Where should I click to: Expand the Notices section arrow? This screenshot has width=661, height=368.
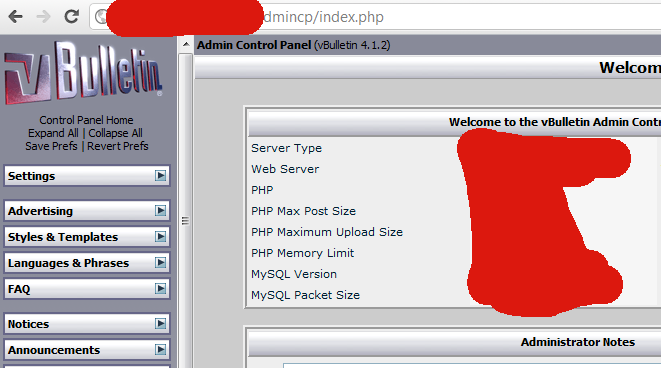160,323
